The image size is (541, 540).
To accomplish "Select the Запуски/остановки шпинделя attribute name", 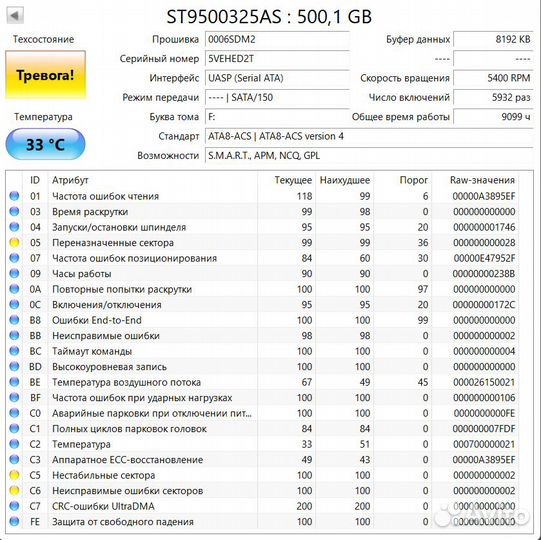I will click(x=119, y=227).
